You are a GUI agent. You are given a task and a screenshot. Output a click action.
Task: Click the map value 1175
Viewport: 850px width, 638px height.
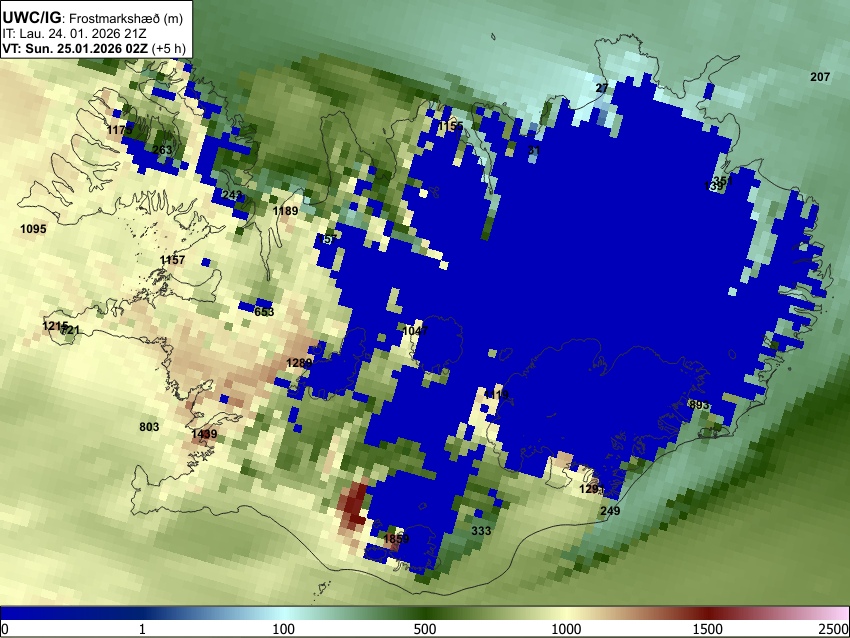(x=119, y=130)
